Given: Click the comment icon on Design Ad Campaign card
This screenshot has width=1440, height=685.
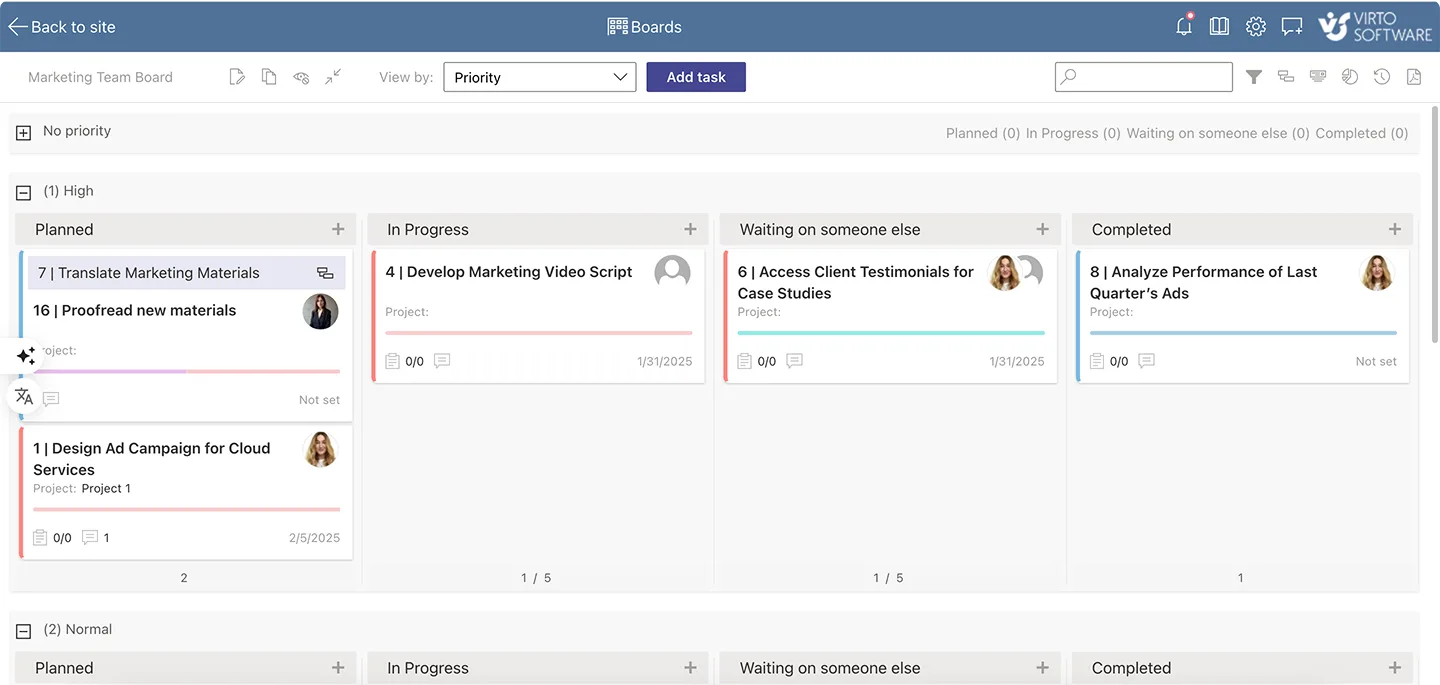Looking at the screenshot, I should pyautogui.click(x=91, y=537).
